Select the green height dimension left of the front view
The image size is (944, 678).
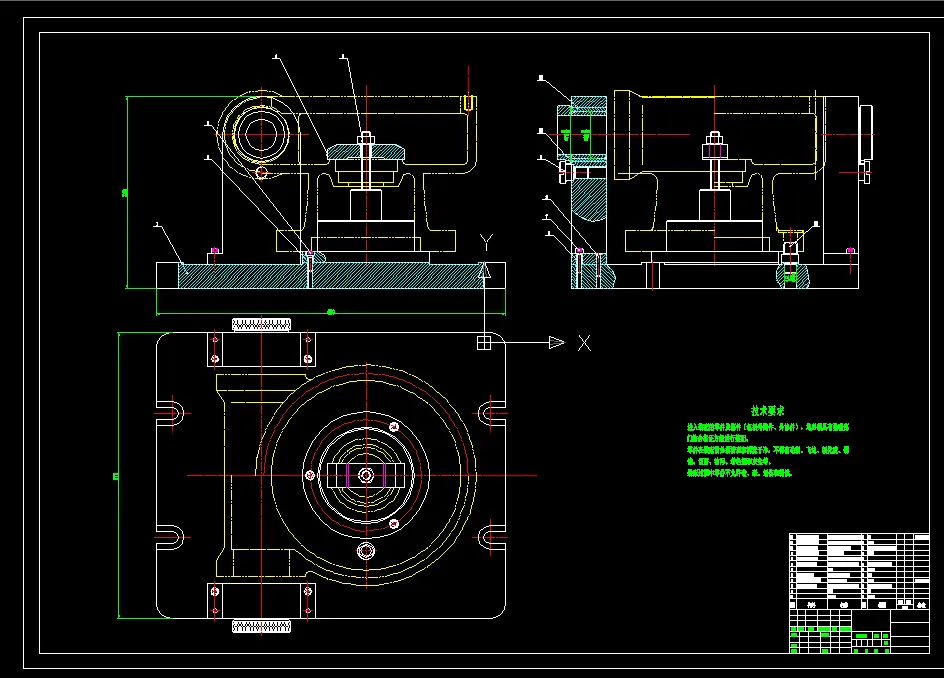(126, 193)
